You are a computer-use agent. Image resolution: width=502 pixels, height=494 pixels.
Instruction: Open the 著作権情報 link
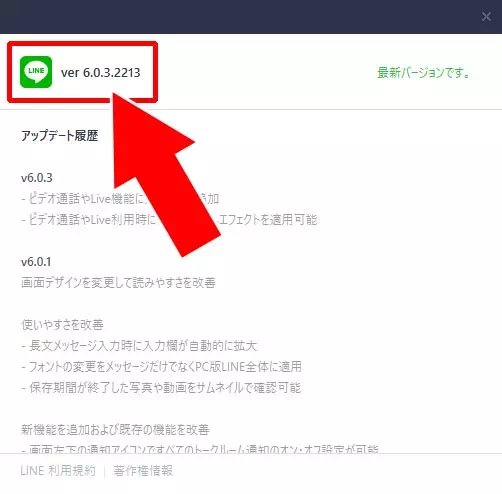[143, 471]
